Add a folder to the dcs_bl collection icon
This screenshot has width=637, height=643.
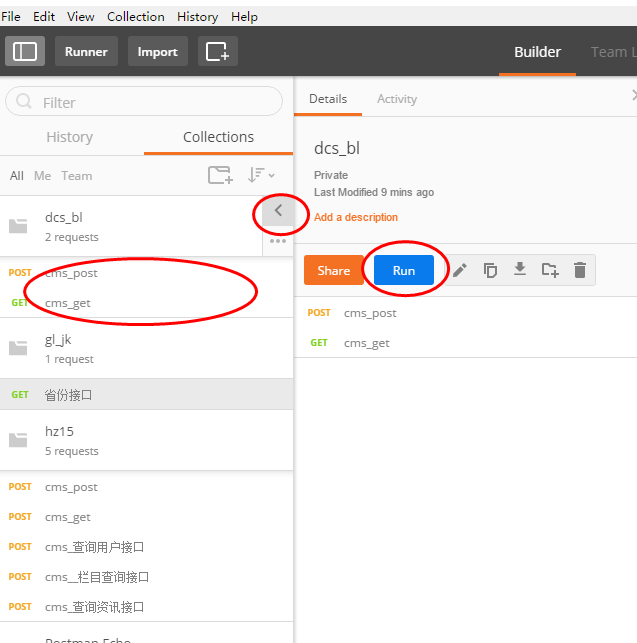(550, 270)
